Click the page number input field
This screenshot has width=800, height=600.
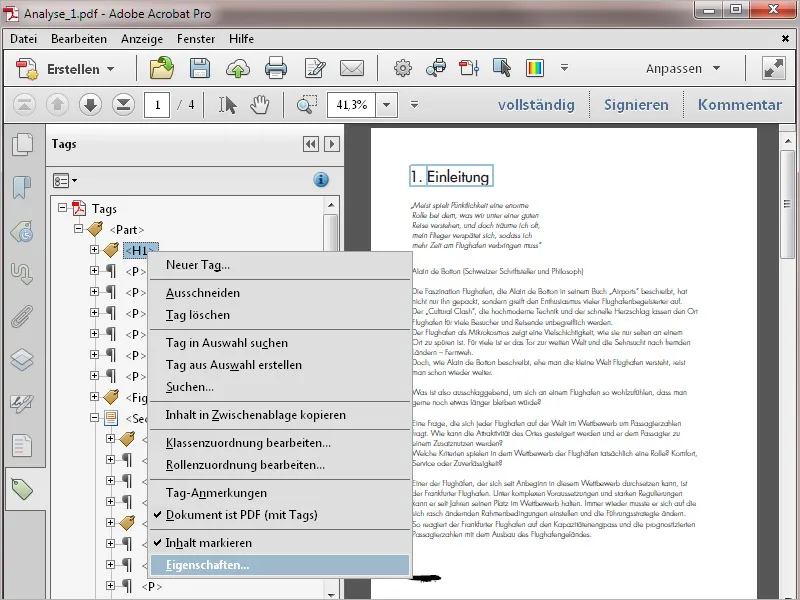click(157, 105)
